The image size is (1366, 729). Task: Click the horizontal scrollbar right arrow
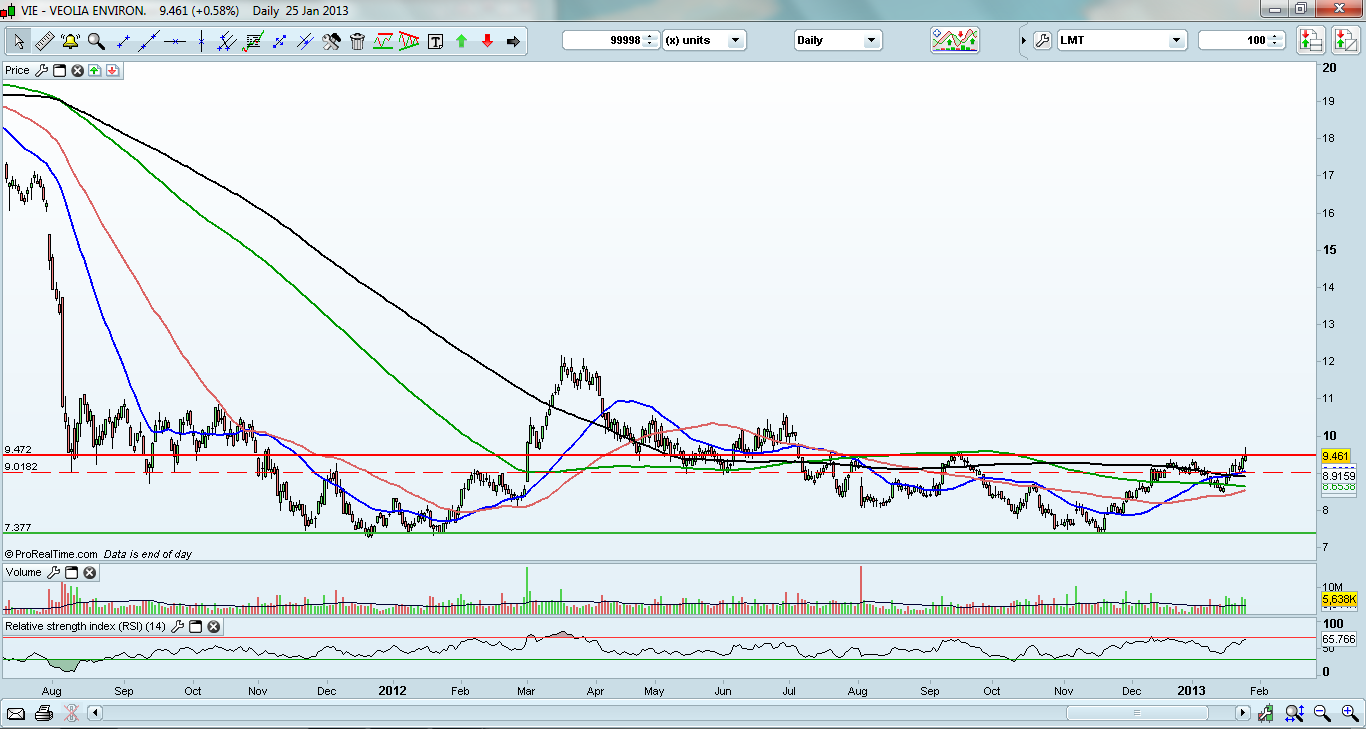(x=1243, y=713)
